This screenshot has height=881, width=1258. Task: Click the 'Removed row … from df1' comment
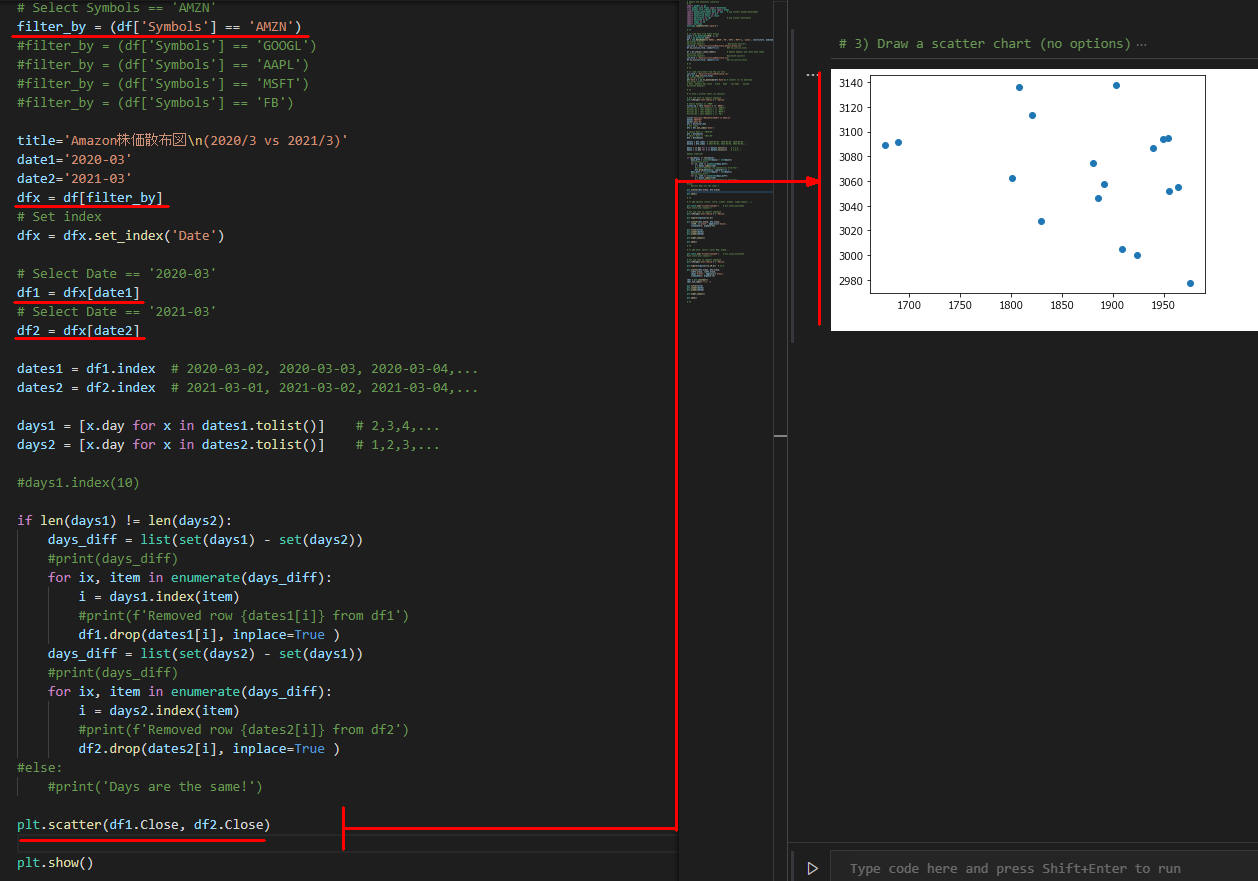(x=243, y=615)
